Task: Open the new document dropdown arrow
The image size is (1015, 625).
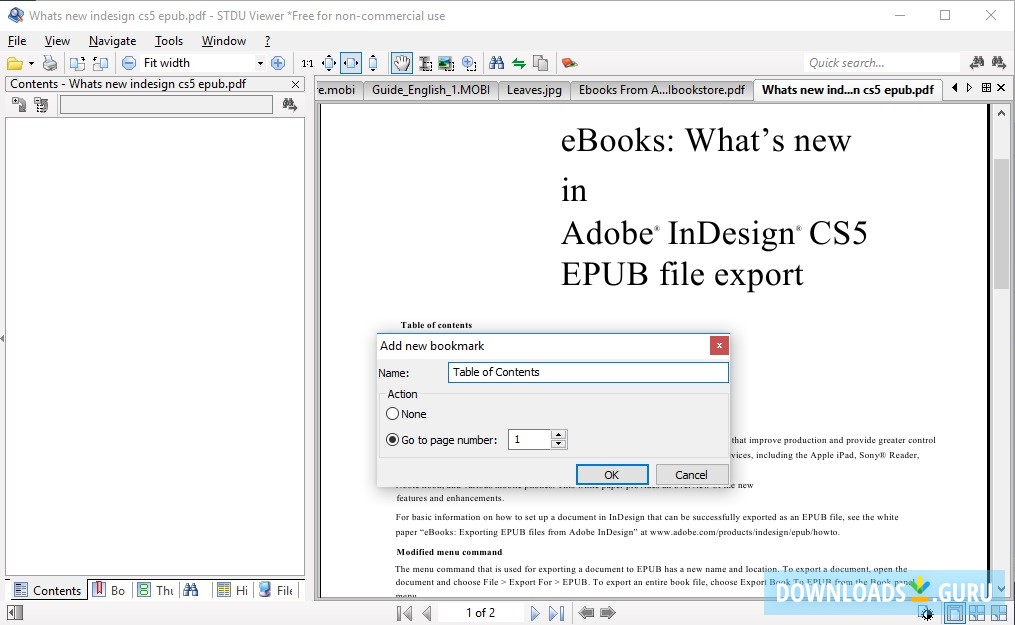Action: coord(31,62)
